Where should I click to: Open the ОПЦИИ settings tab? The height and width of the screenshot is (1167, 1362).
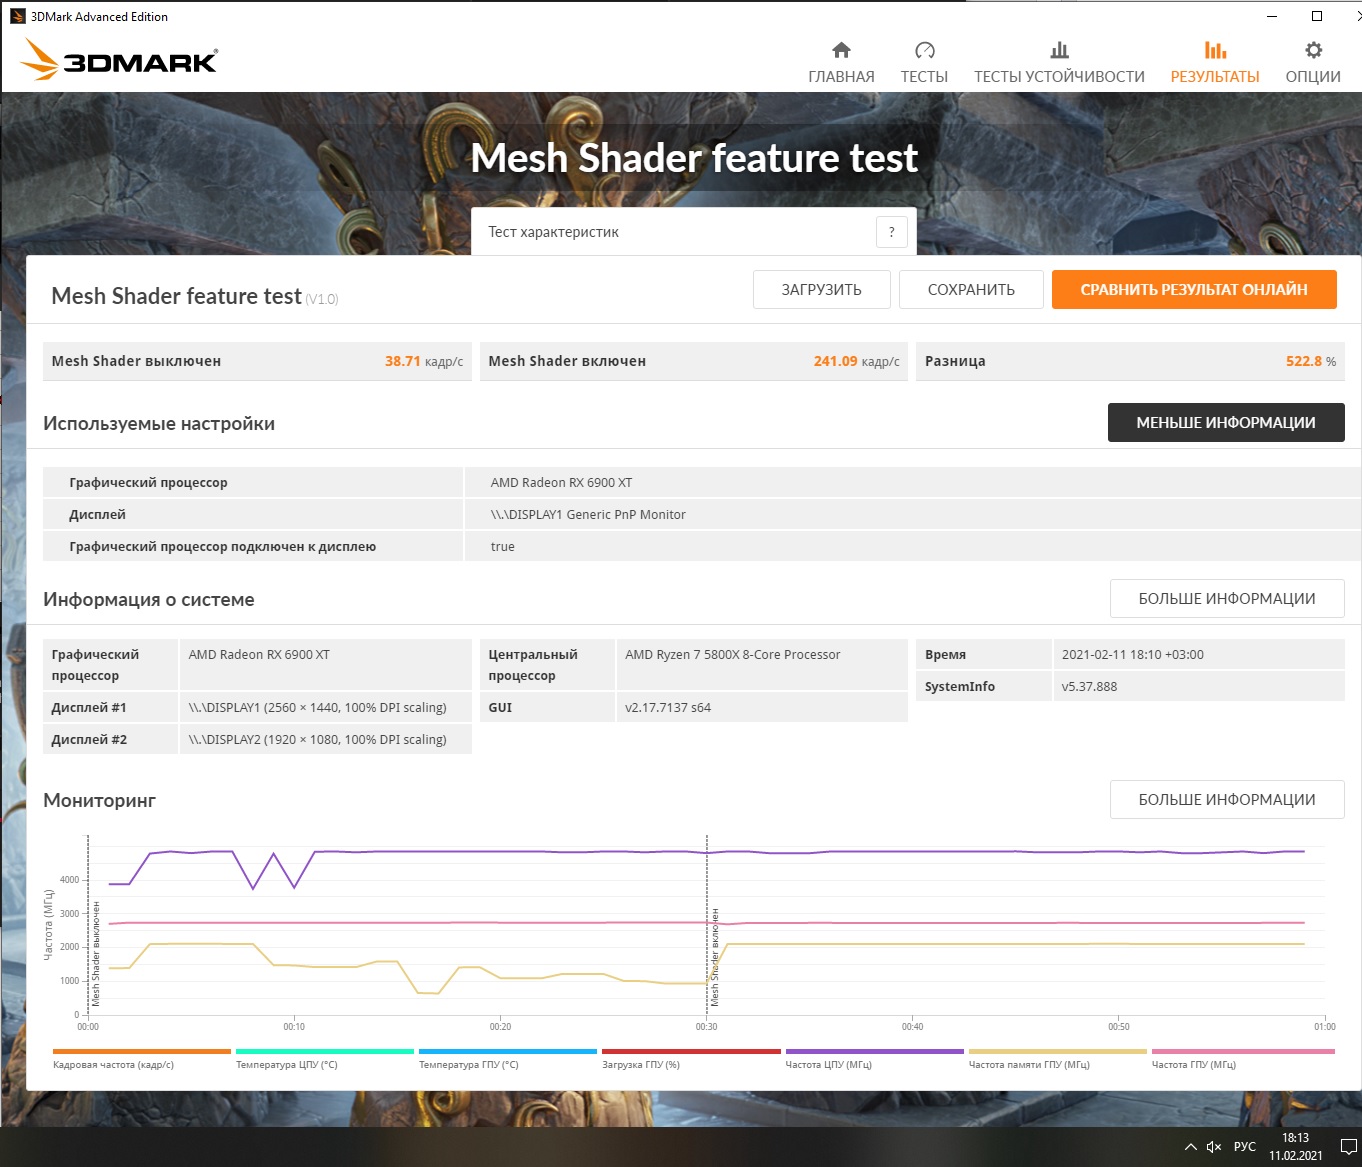coord(1313,62)
